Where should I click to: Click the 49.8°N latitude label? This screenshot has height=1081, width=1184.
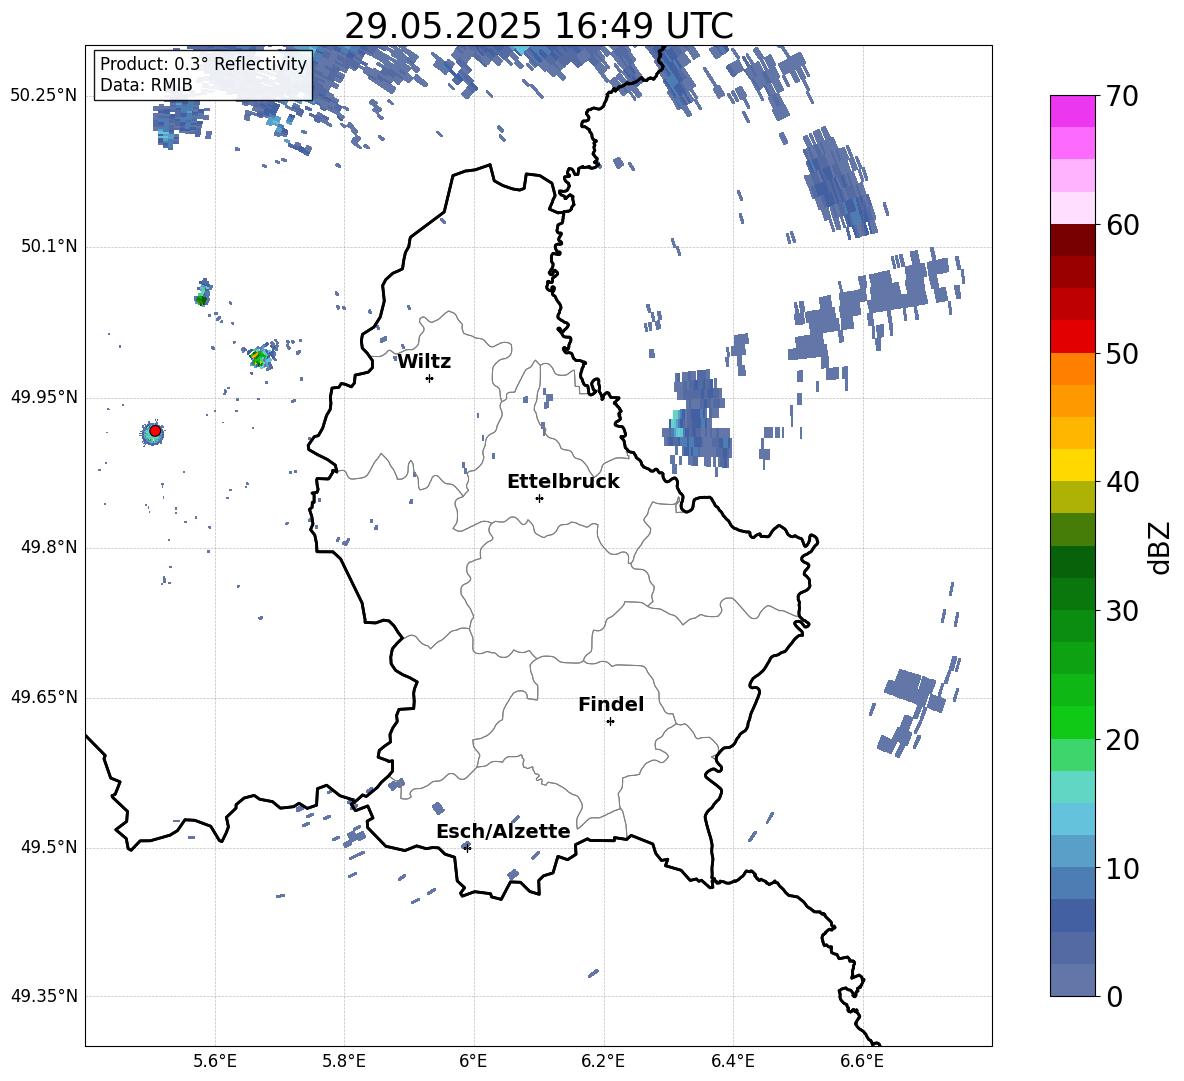point(50,547)
